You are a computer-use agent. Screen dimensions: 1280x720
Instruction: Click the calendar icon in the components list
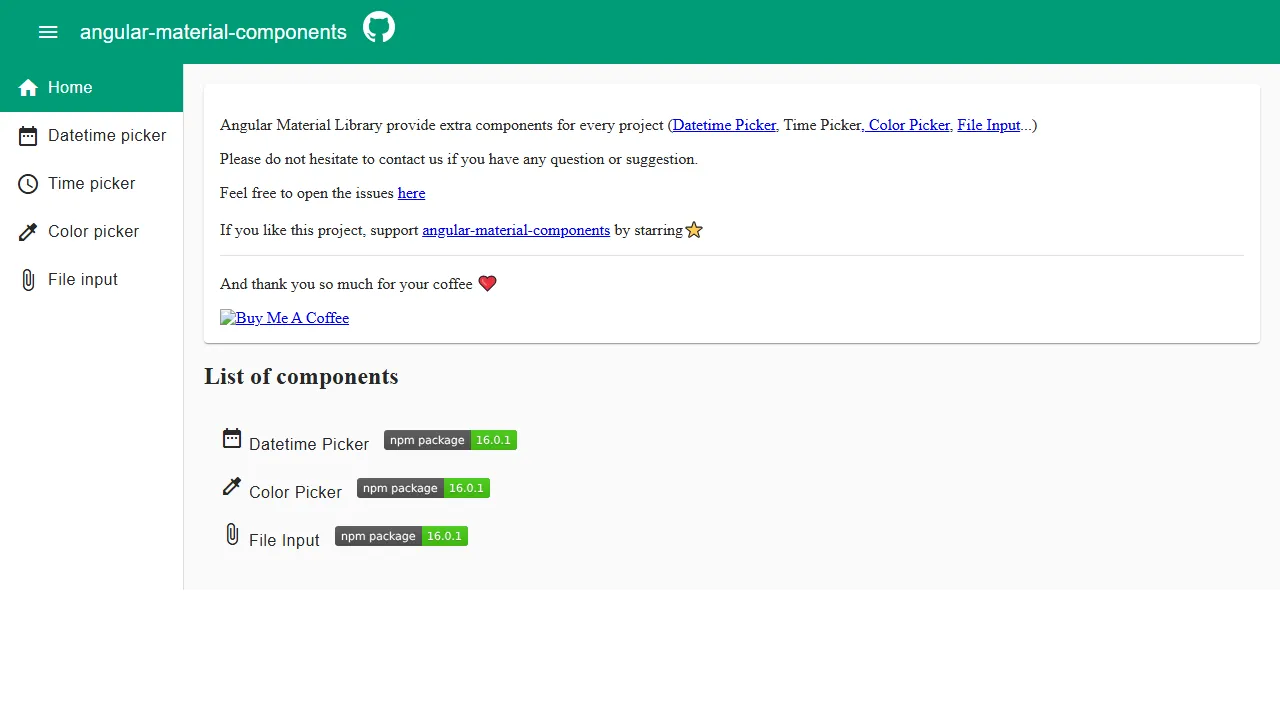click(x=231, y=438)
